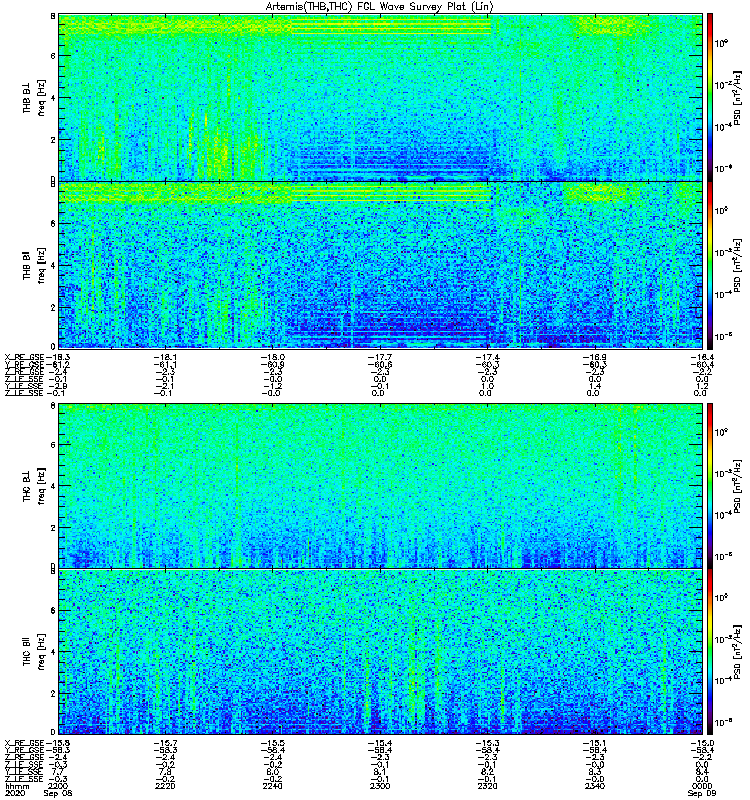Click the THC B⊥ spectrogram panel
This screenshot has width=750, height=800.
pyautogui.click(x=381, y=485)
